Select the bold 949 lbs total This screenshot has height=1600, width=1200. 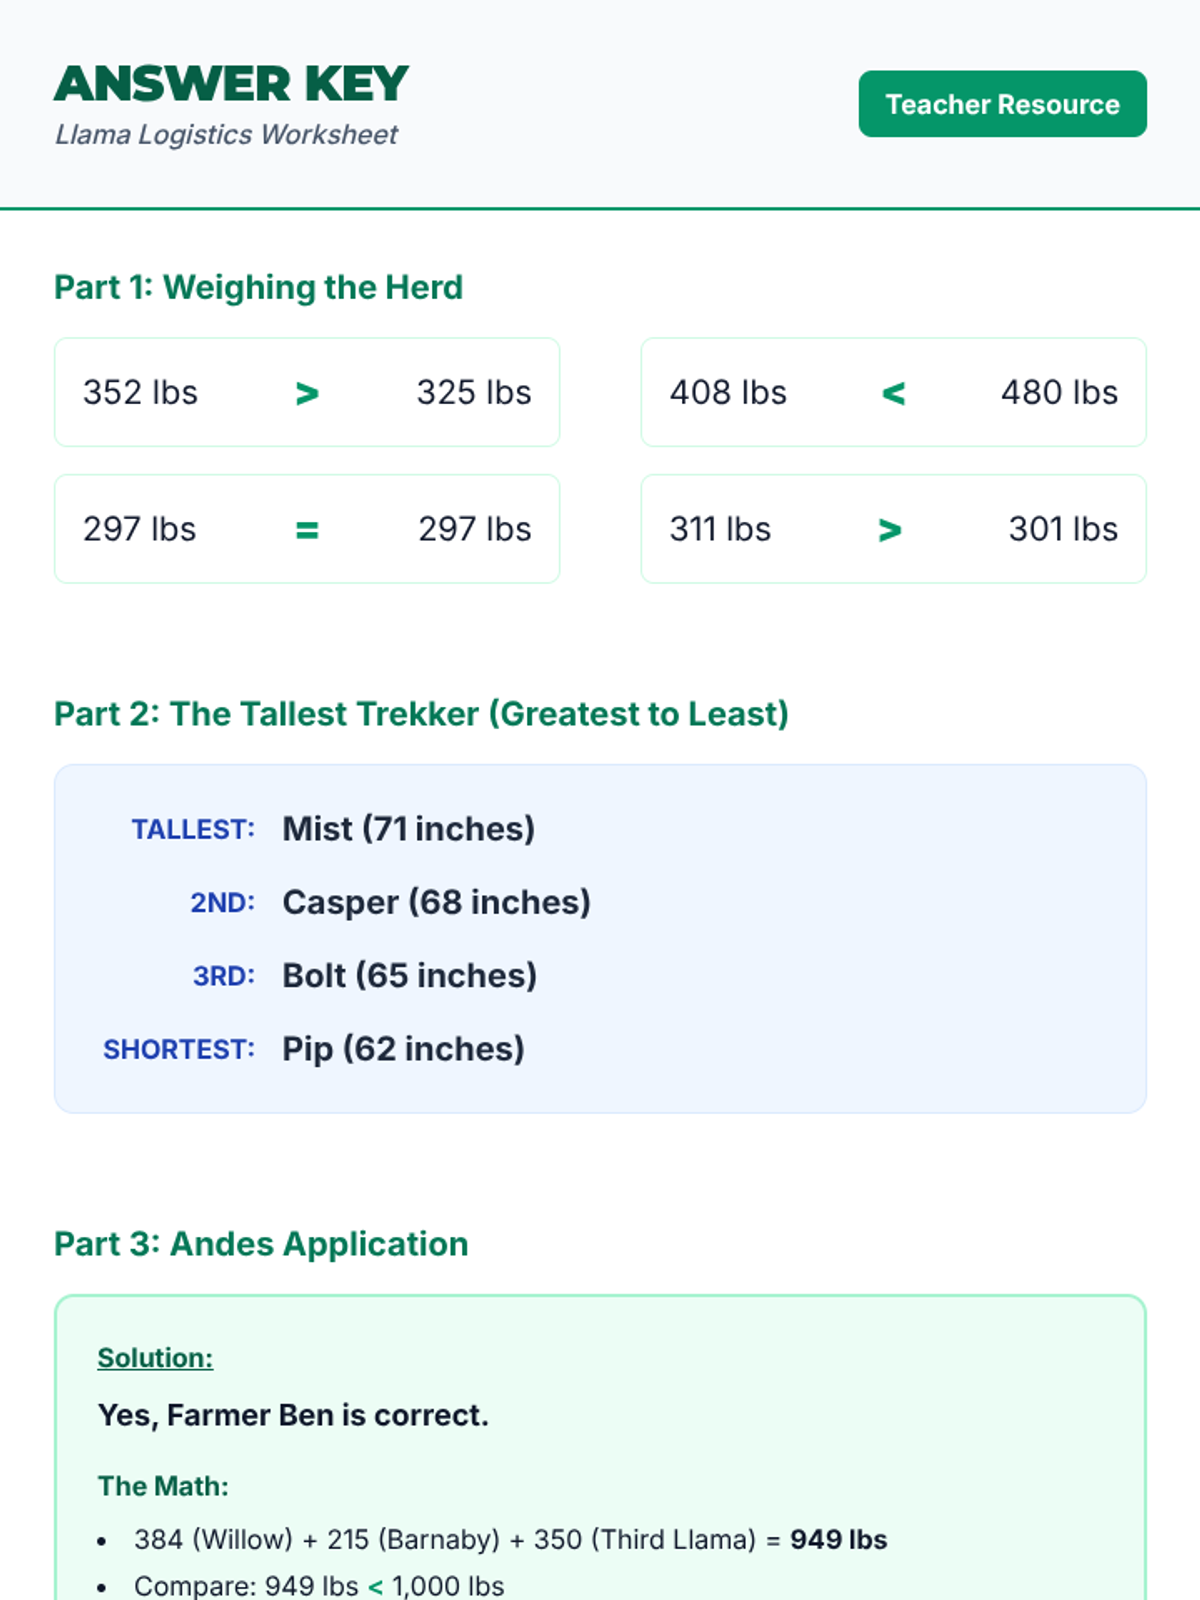click(x=838, y=1539)
